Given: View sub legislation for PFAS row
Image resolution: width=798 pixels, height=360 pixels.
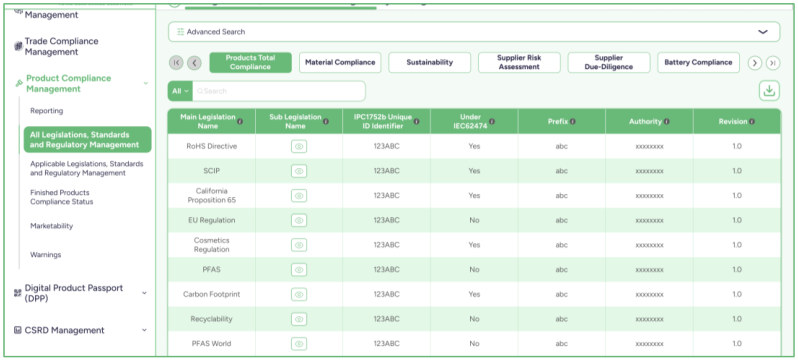Looking at the screenshot, I should click(x=299, y=270).
